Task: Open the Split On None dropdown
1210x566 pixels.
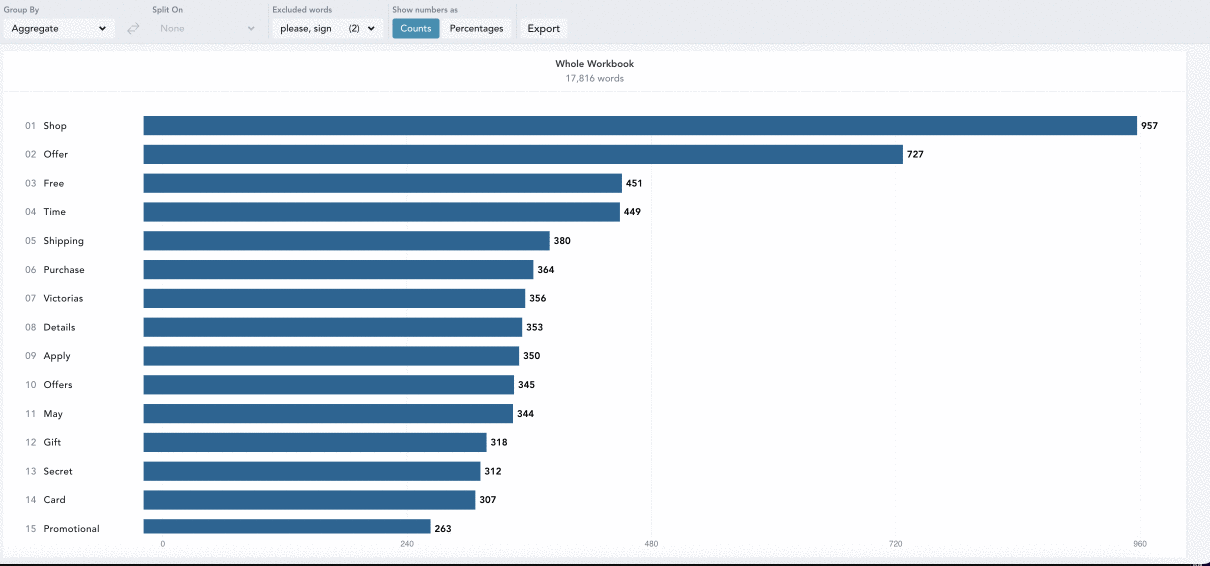Action: point(208,28)
